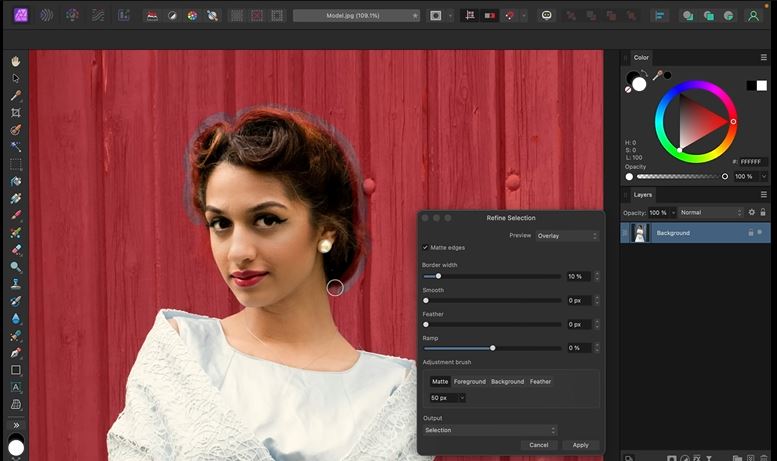
Task: Select the Layers panel tab
Action: coord(643,194)
